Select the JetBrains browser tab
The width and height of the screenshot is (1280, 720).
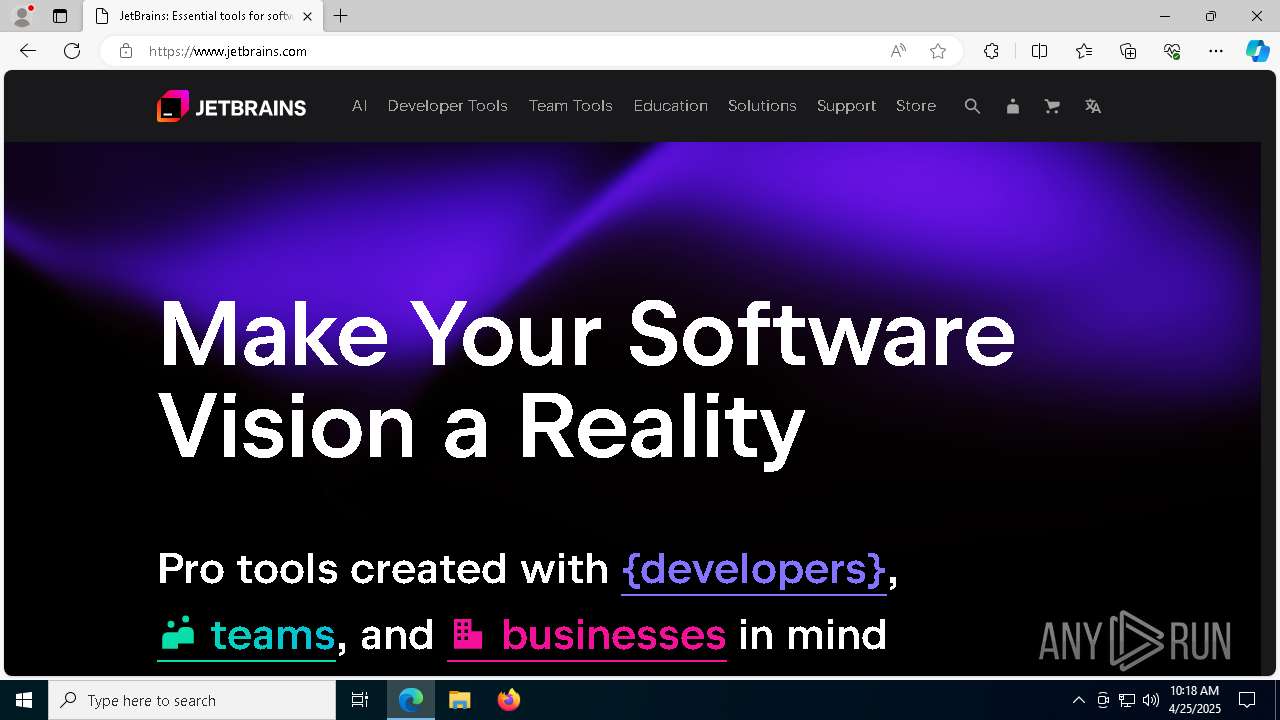click(203, 16)
